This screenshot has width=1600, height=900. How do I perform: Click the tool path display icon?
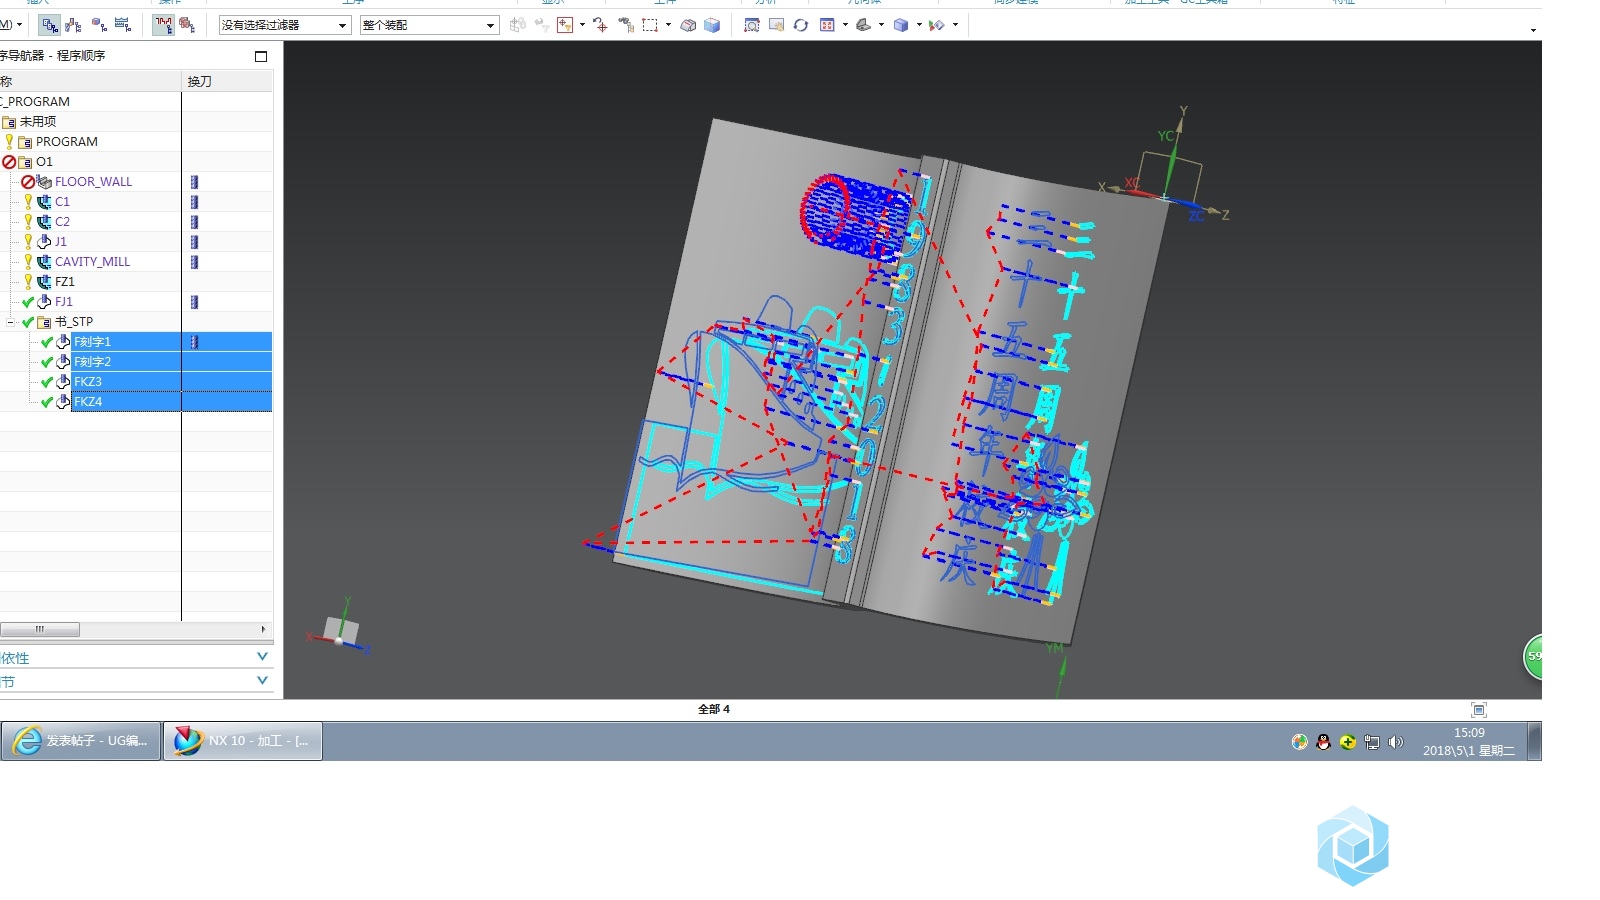[164, 25]
